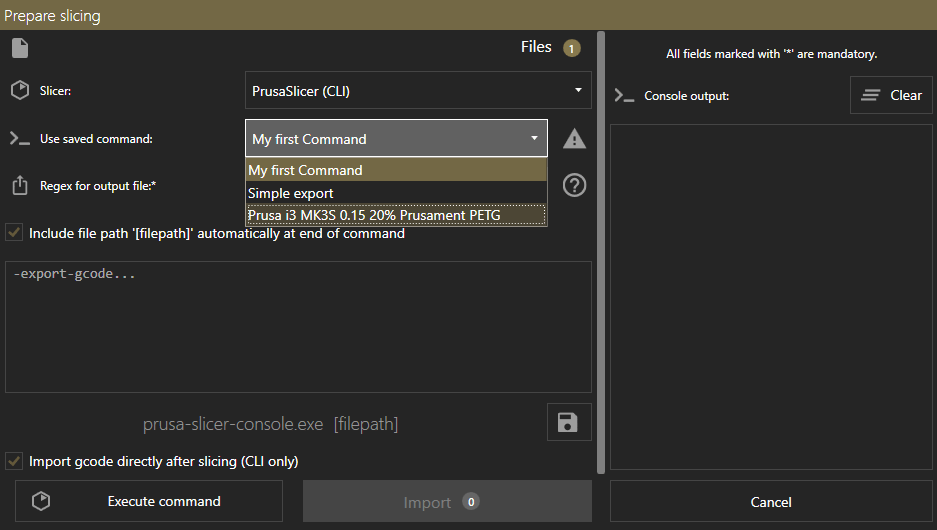Click the warning triangle icon beside saved command
This screenshot has width=937, height=530.
(574, 139)
